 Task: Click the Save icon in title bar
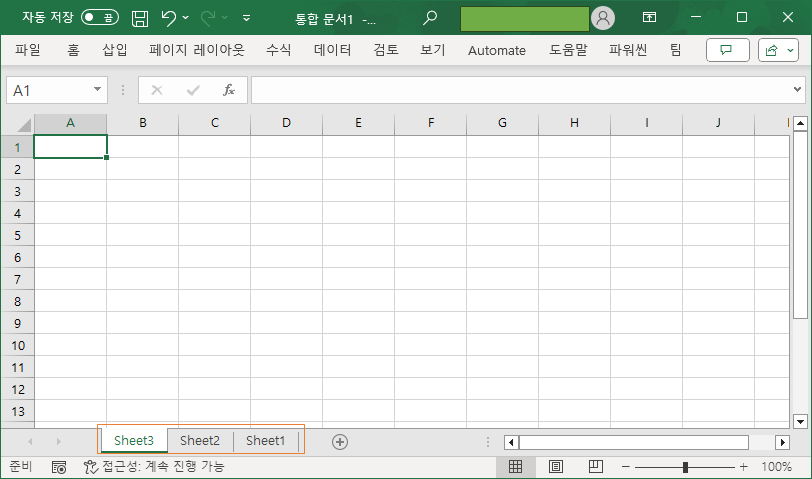(x=141, y=18)
